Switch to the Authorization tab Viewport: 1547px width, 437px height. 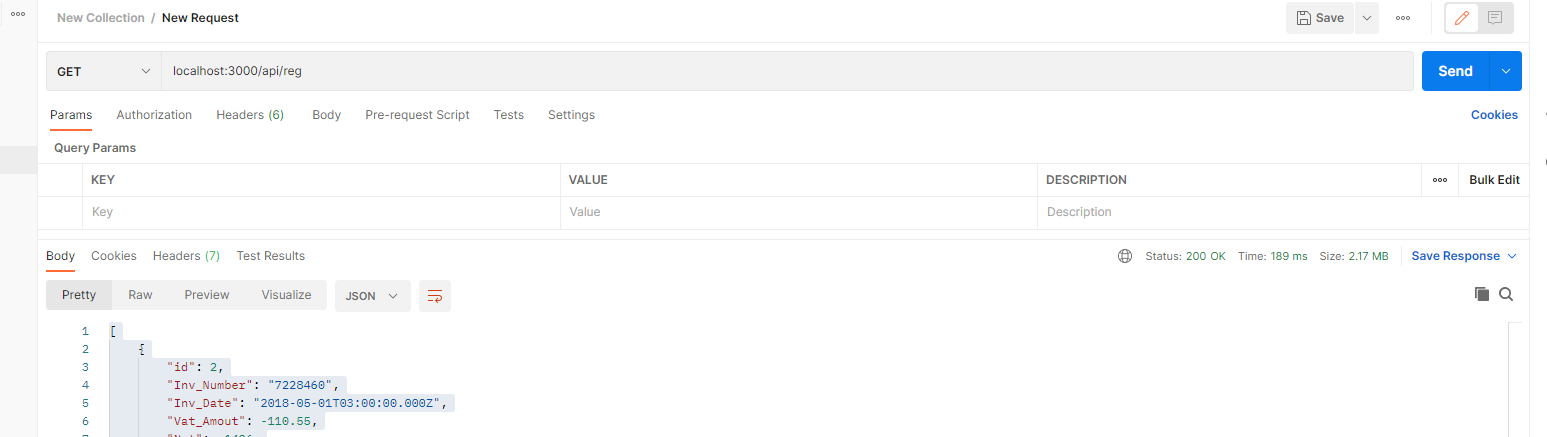154,115
